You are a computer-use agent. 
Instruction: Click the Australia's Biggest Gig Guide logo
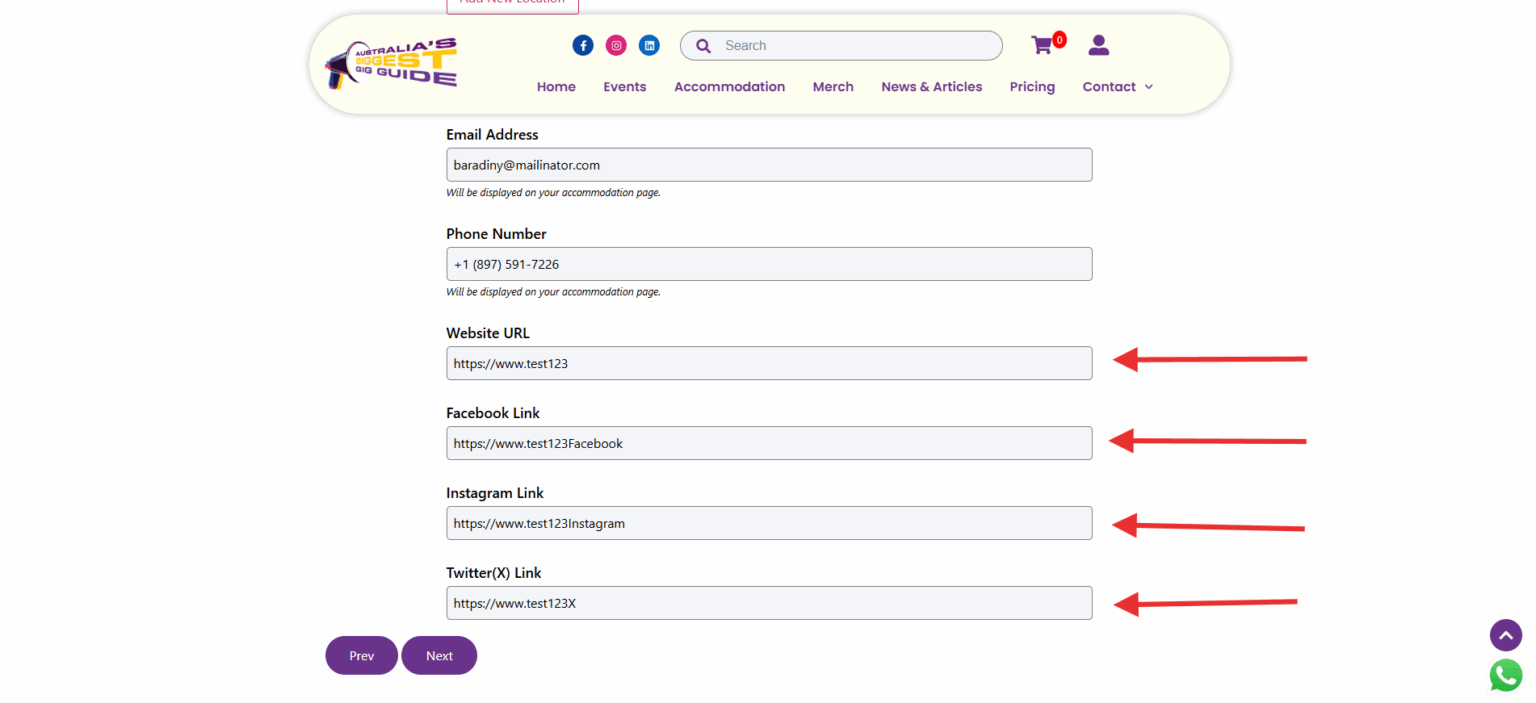pos(391,62)
